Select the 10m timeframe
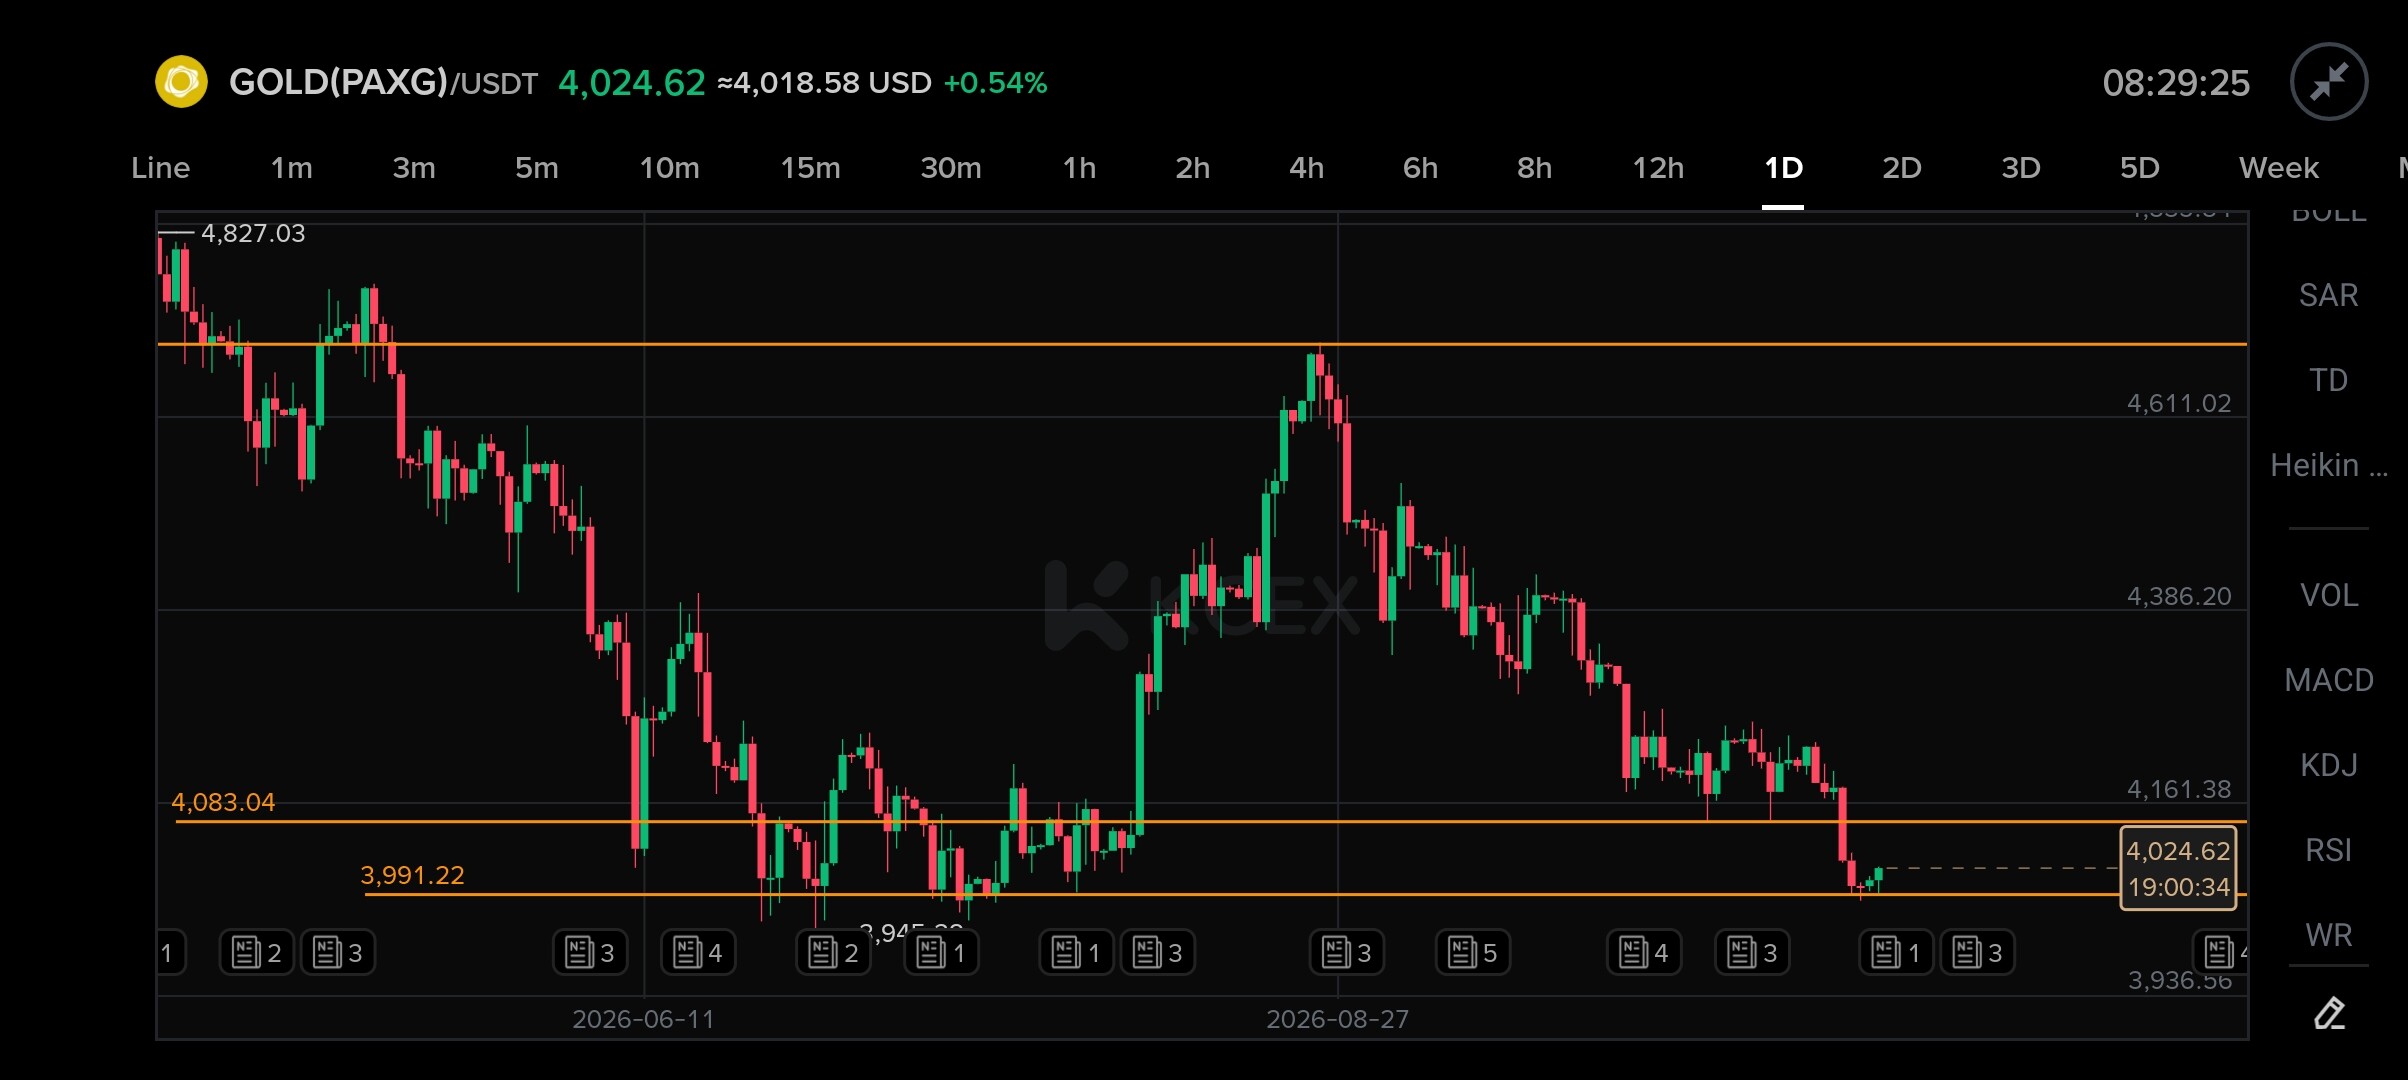The width and height of the screenshot is (2408, 1080). pos(669,168)
